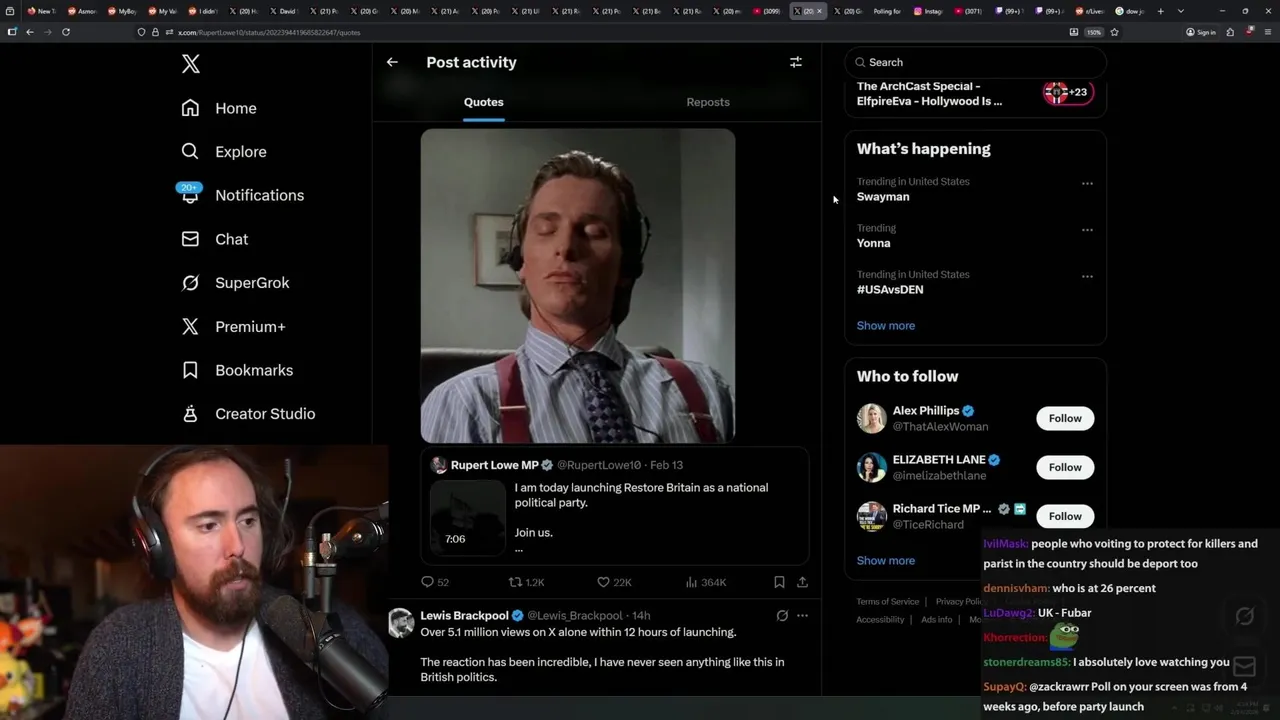This screenshot has height=720, width=1280.
Task: Click the browser back arrow
Action: point(30,32)
